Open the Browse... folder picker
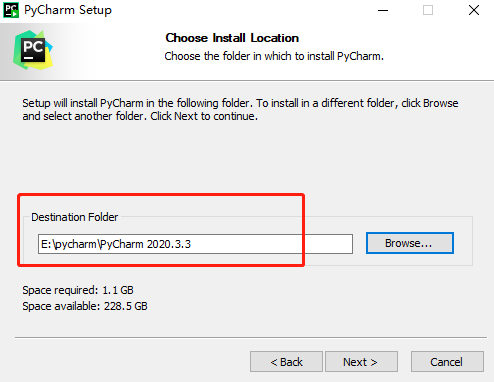Viewport: 494px width, 382px height. [x=410, y=243]
